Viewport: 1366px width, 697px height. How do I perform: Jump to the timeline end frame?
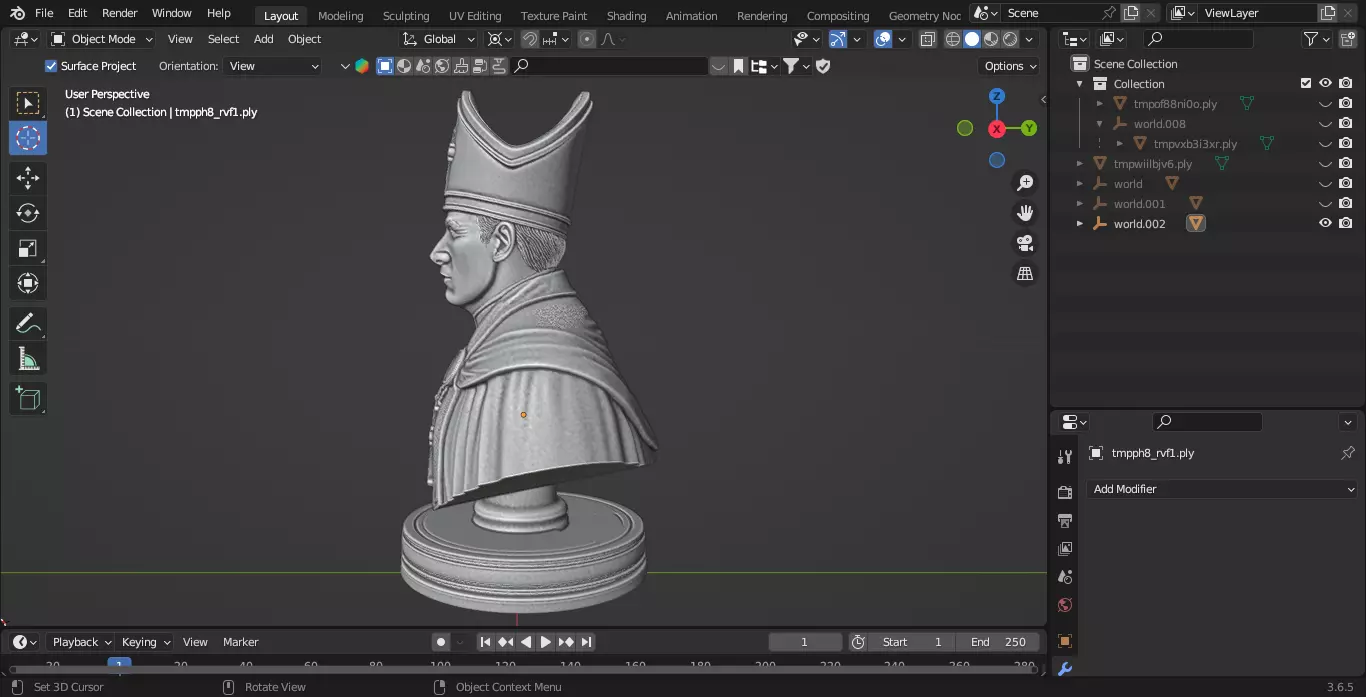[x=587, y=642]
